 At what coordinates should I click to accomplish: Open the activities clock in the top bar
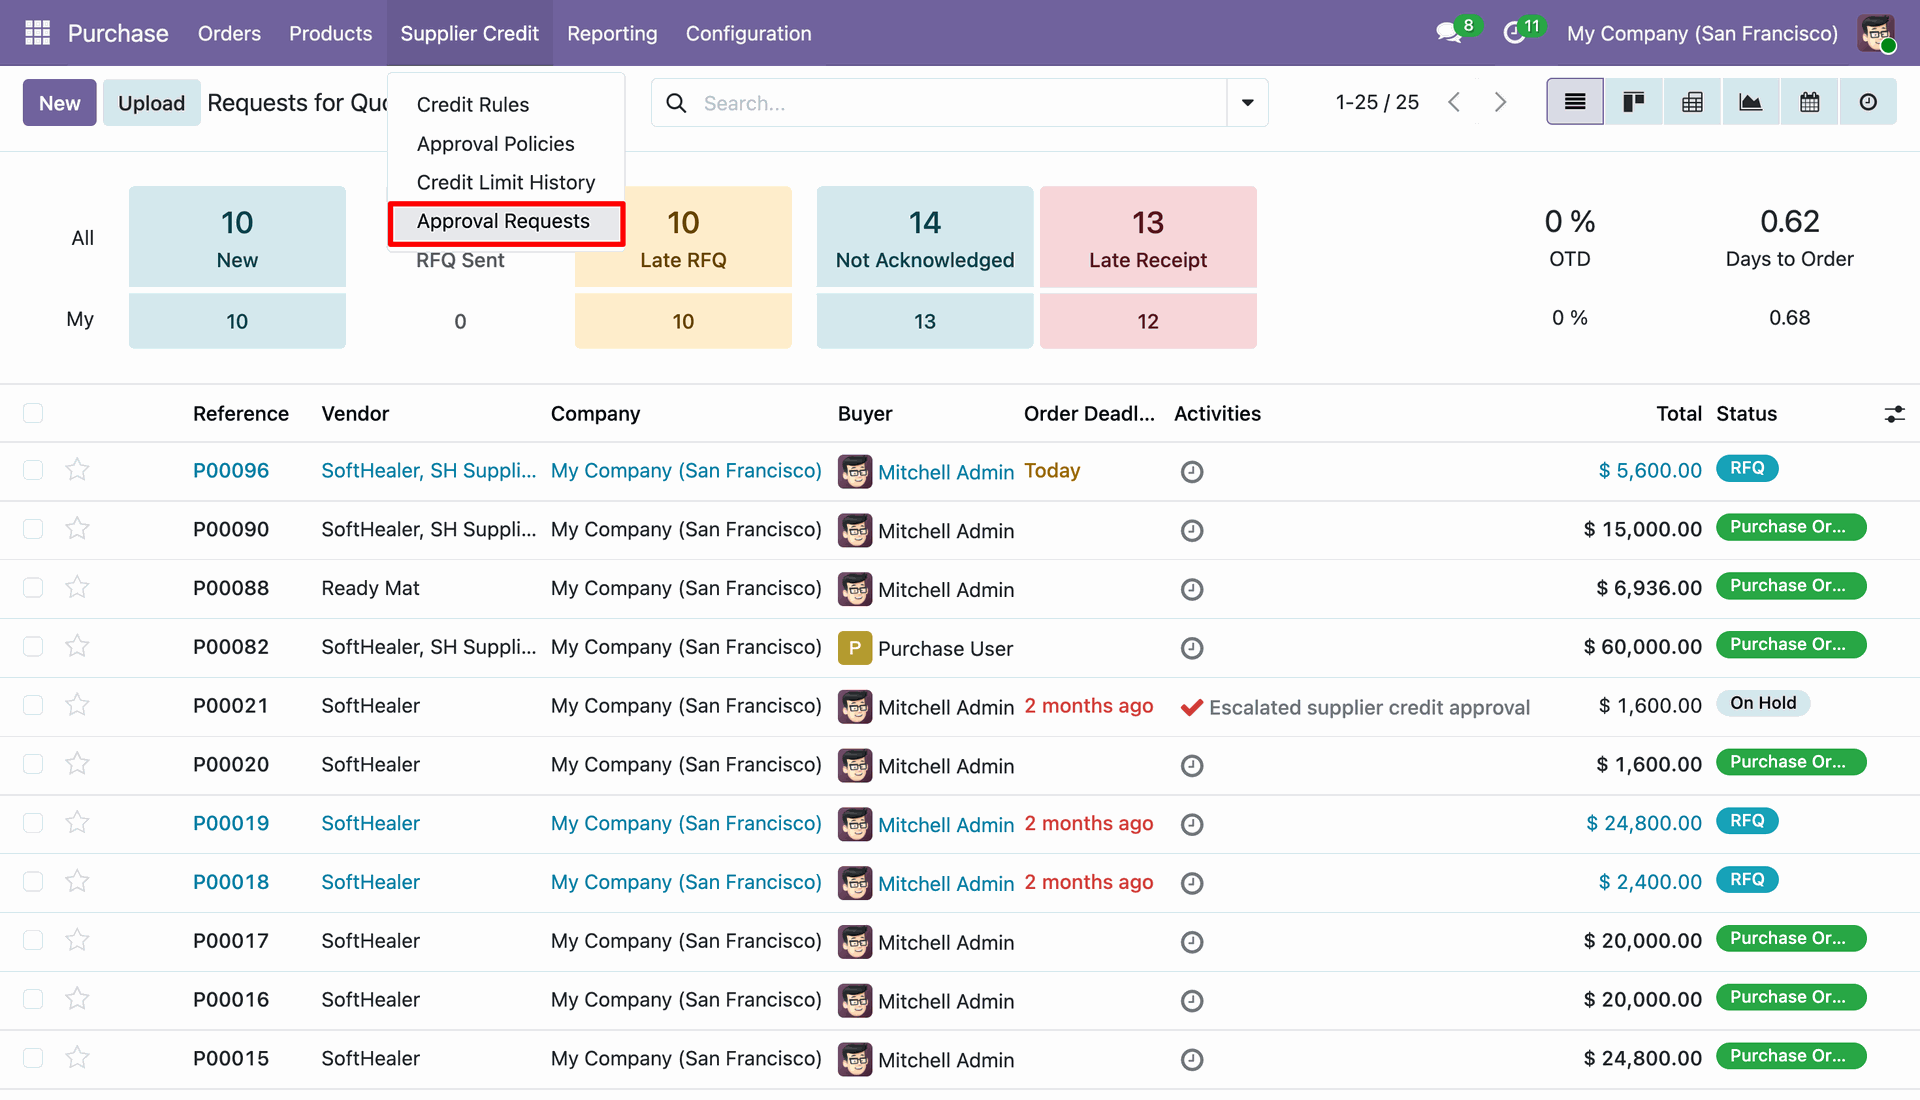pos(1514,33)
